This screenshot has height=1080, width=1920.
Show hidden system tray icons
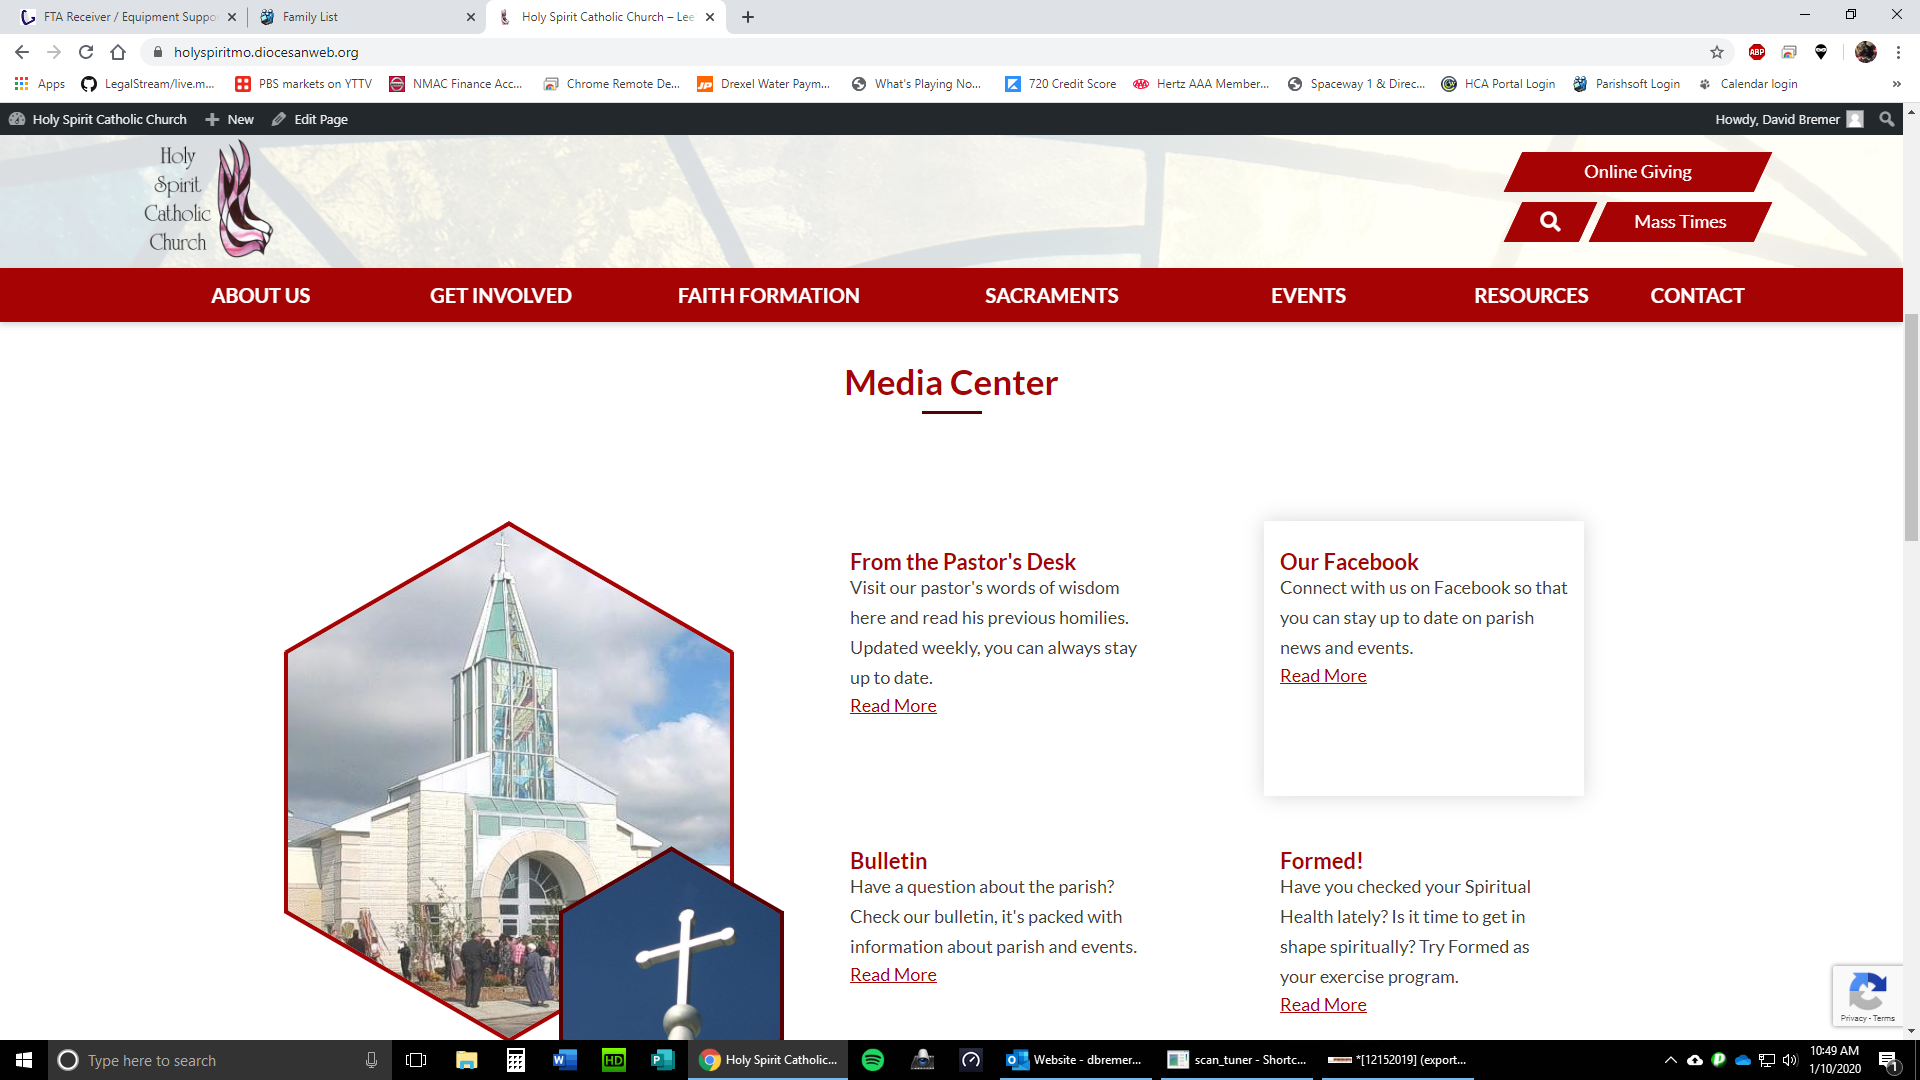tap(1670, 1060)
